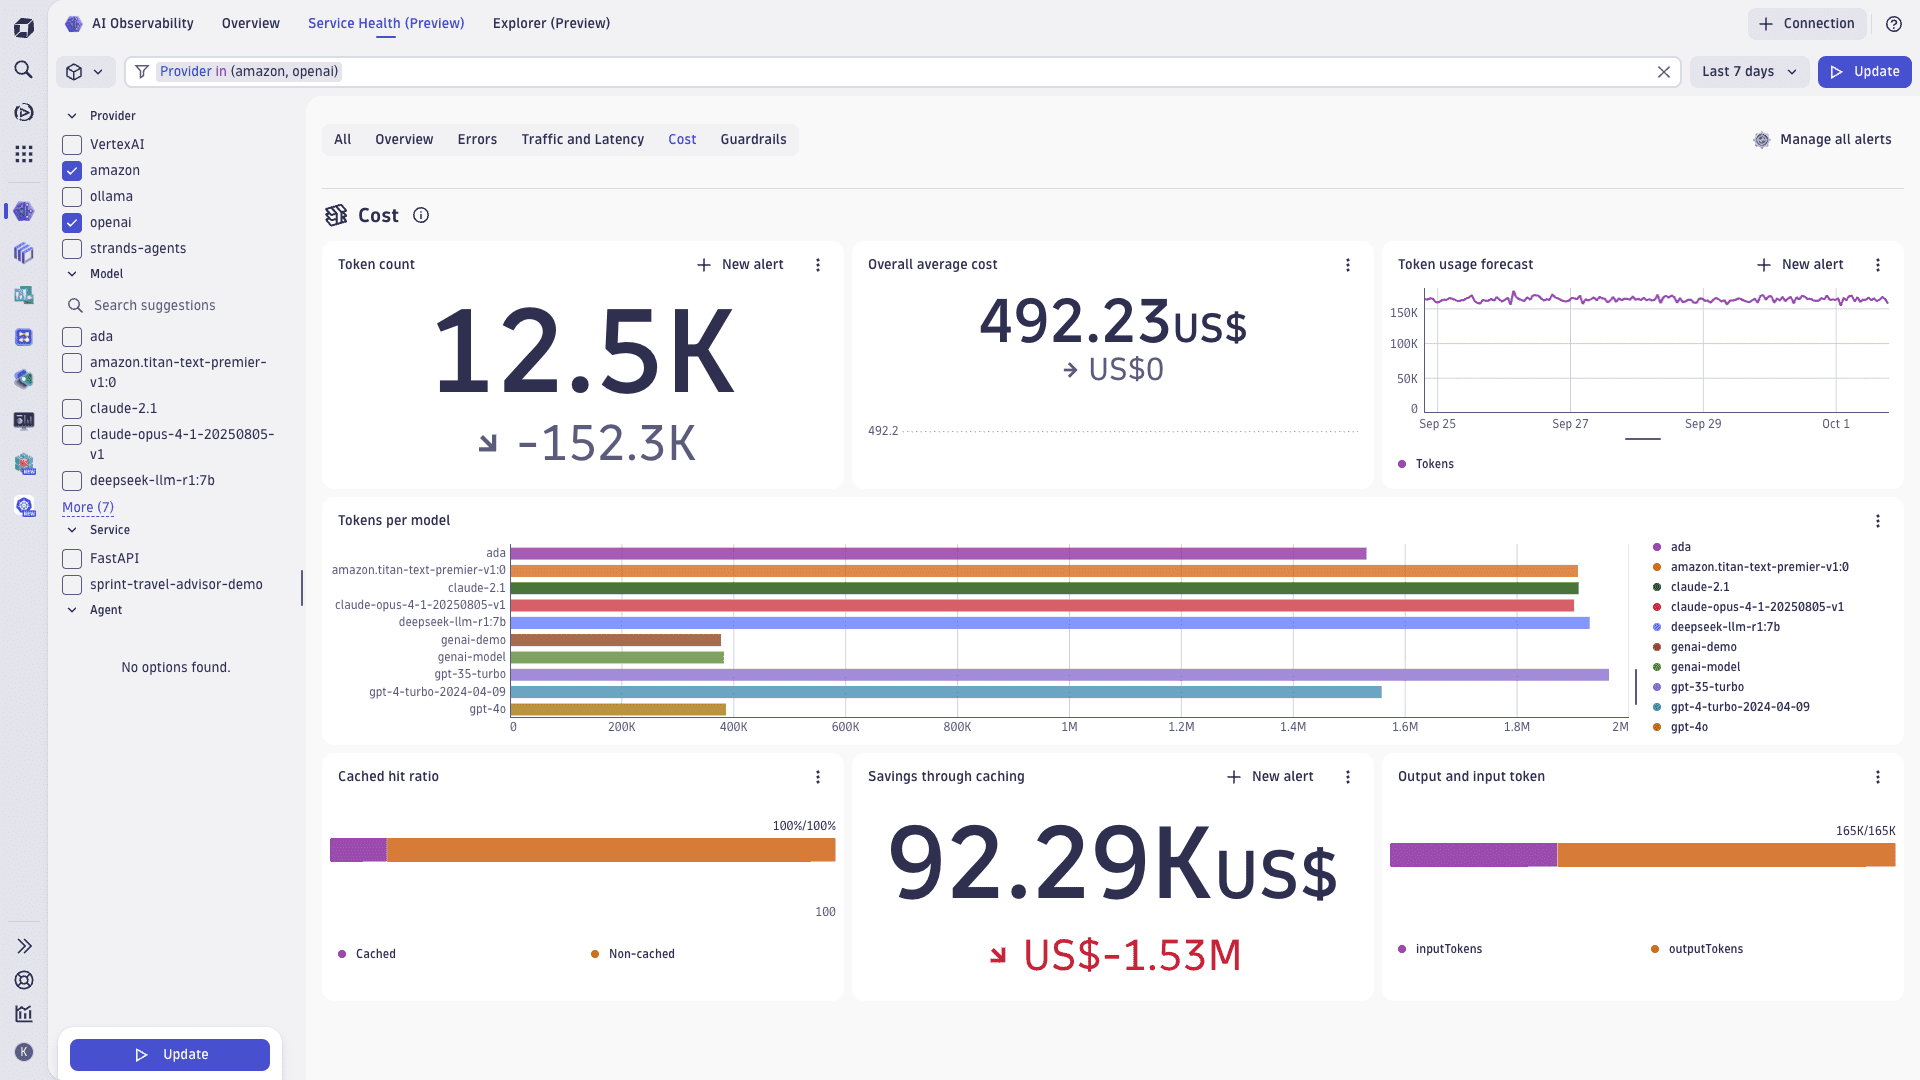
Task: Expand the Agent filter section
Action: pos(71,610)
